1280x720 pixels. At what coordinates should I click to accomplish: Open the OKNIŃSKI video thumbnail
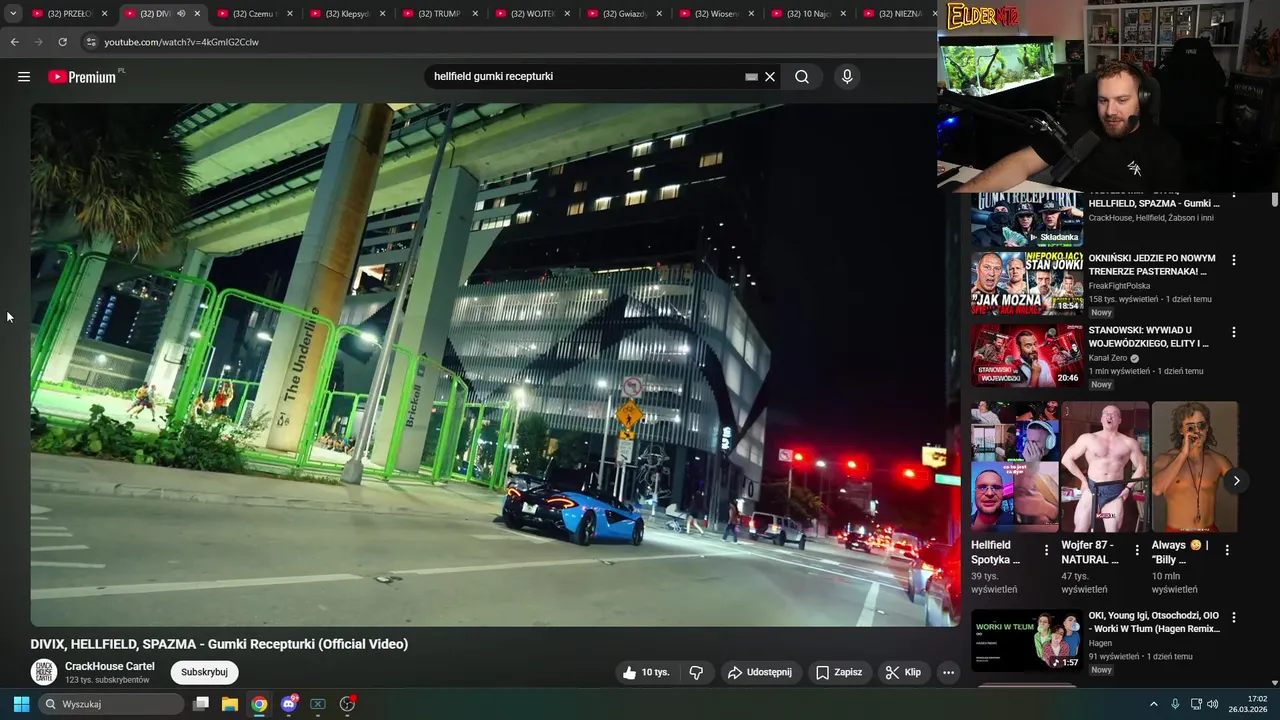pyautogui.click(x=1027, y=283)
